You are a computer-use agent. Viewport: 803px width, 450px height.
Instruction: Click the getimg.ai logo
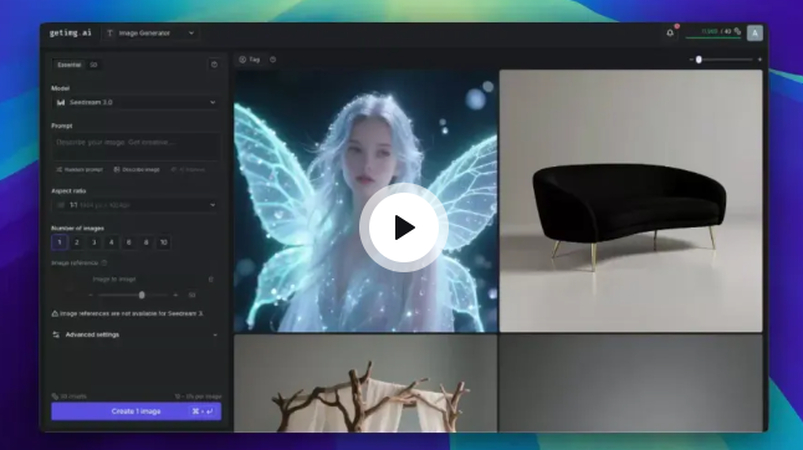coord(70,33)
